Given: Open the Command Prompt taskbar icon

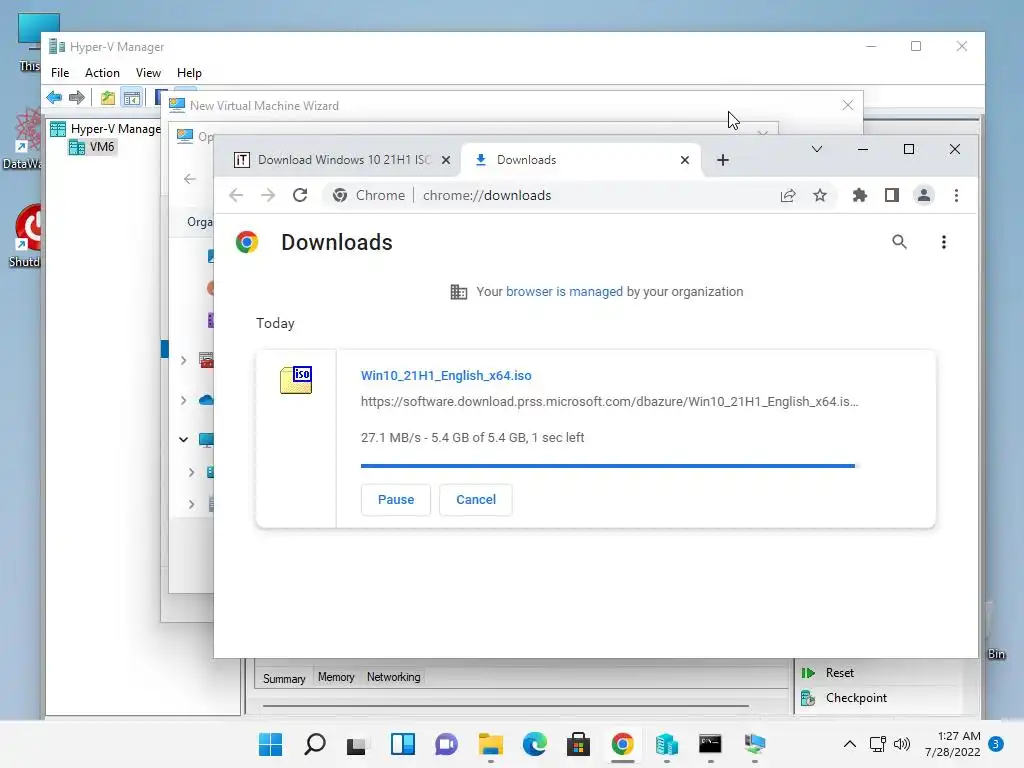Looking at the screenshot, I should pyautogui.click(x=710, y=744).
